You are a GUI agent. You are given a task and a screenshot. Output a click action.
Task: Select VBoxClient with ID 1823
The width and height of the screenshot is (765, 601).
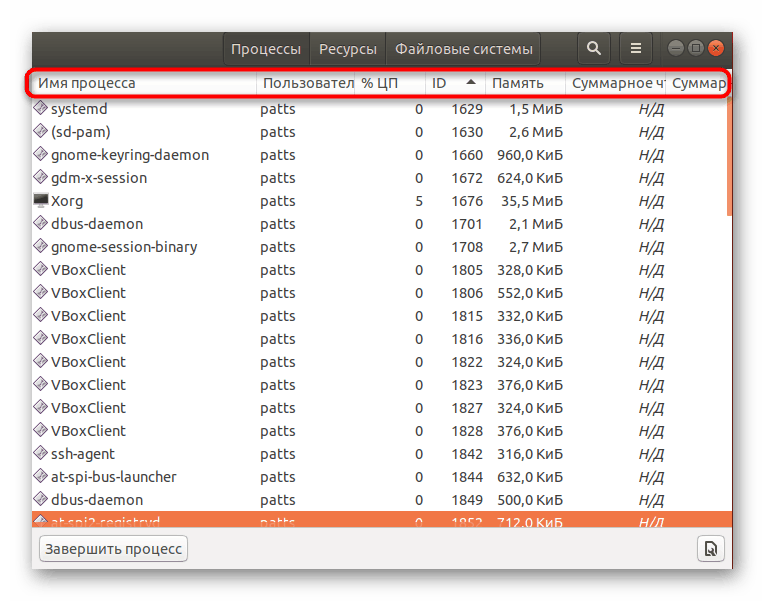[x=380, y=384]
